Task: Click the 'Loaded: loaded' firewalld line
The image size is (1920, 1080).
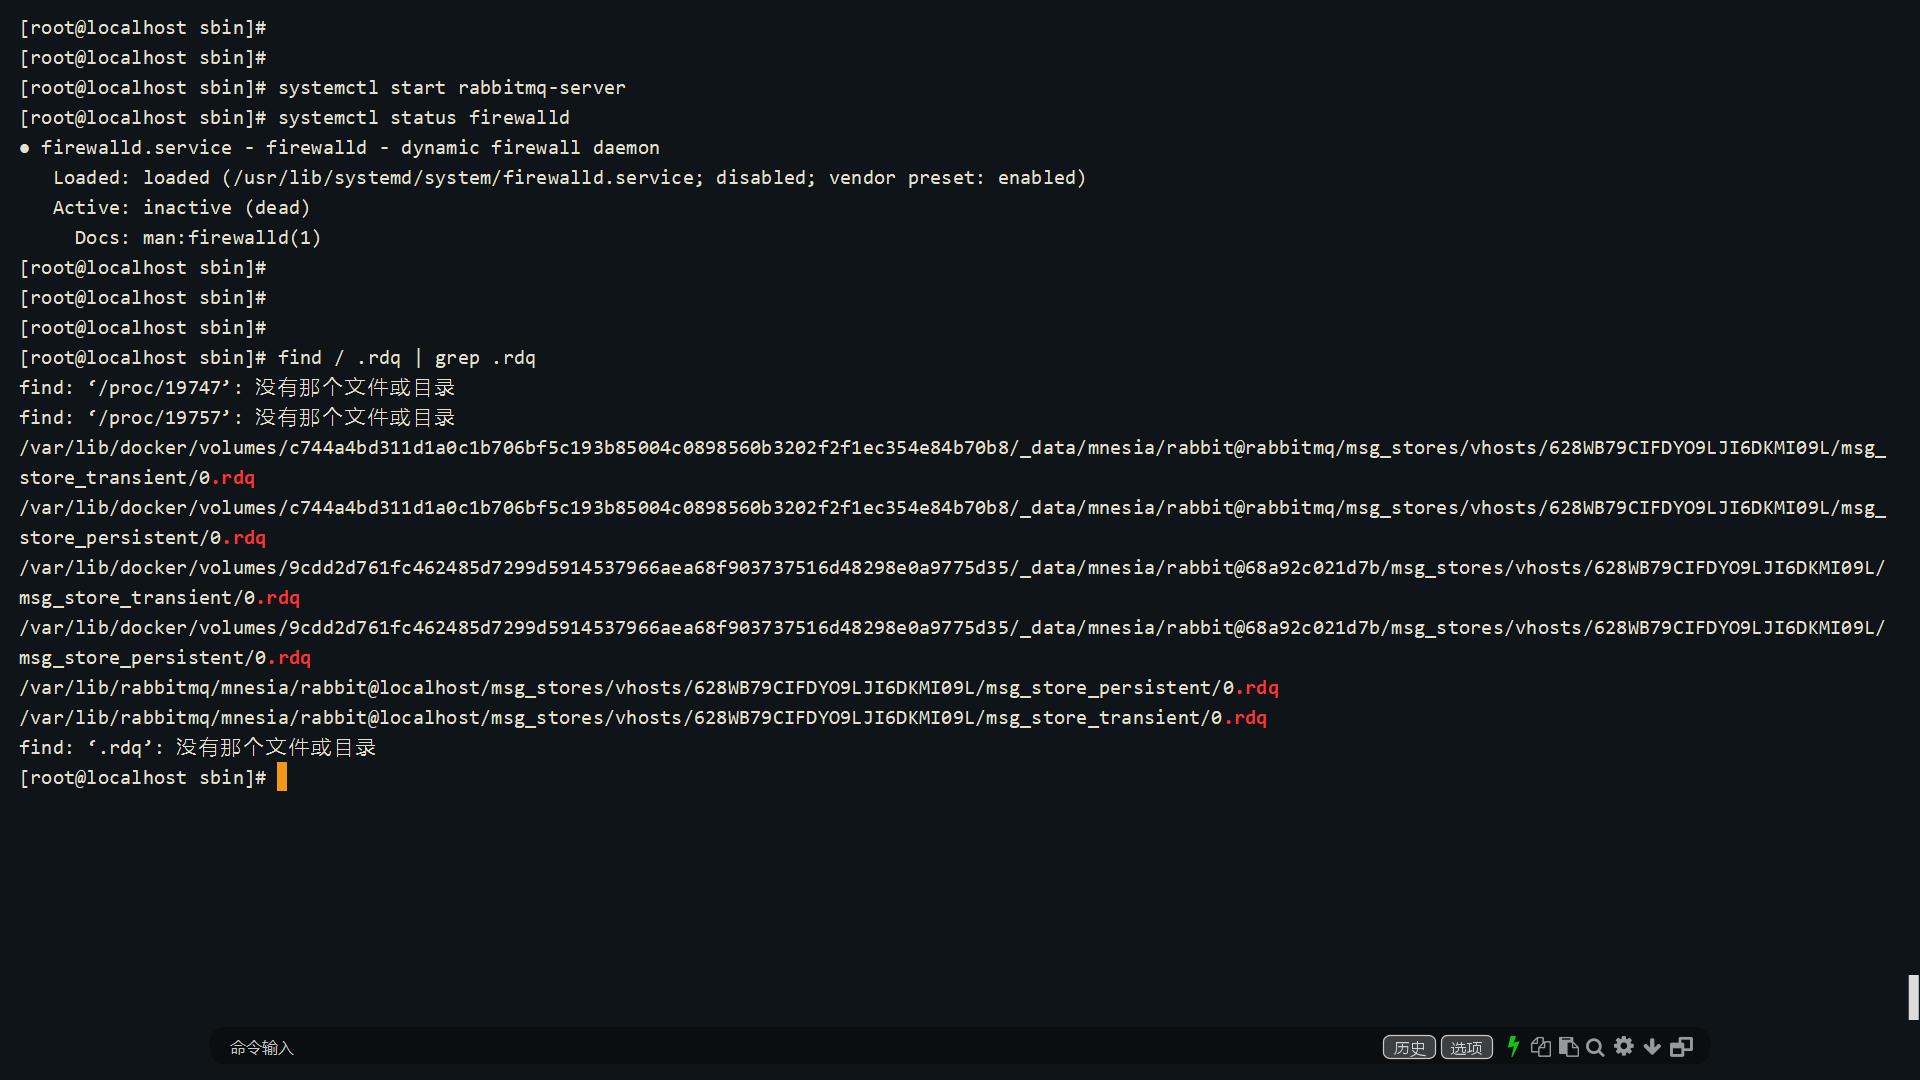Action: (x=570, y=178)
